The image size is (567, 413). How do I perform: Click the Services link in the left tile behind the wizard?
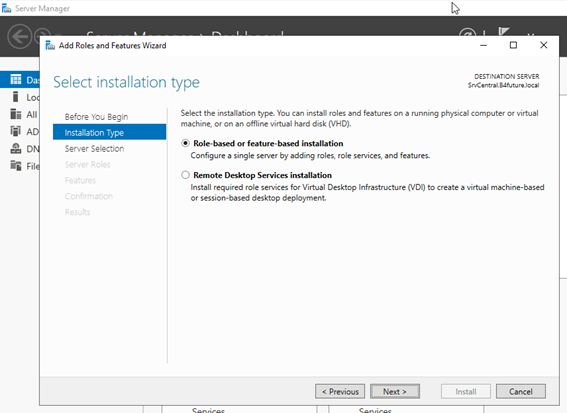tap(208, 410)
